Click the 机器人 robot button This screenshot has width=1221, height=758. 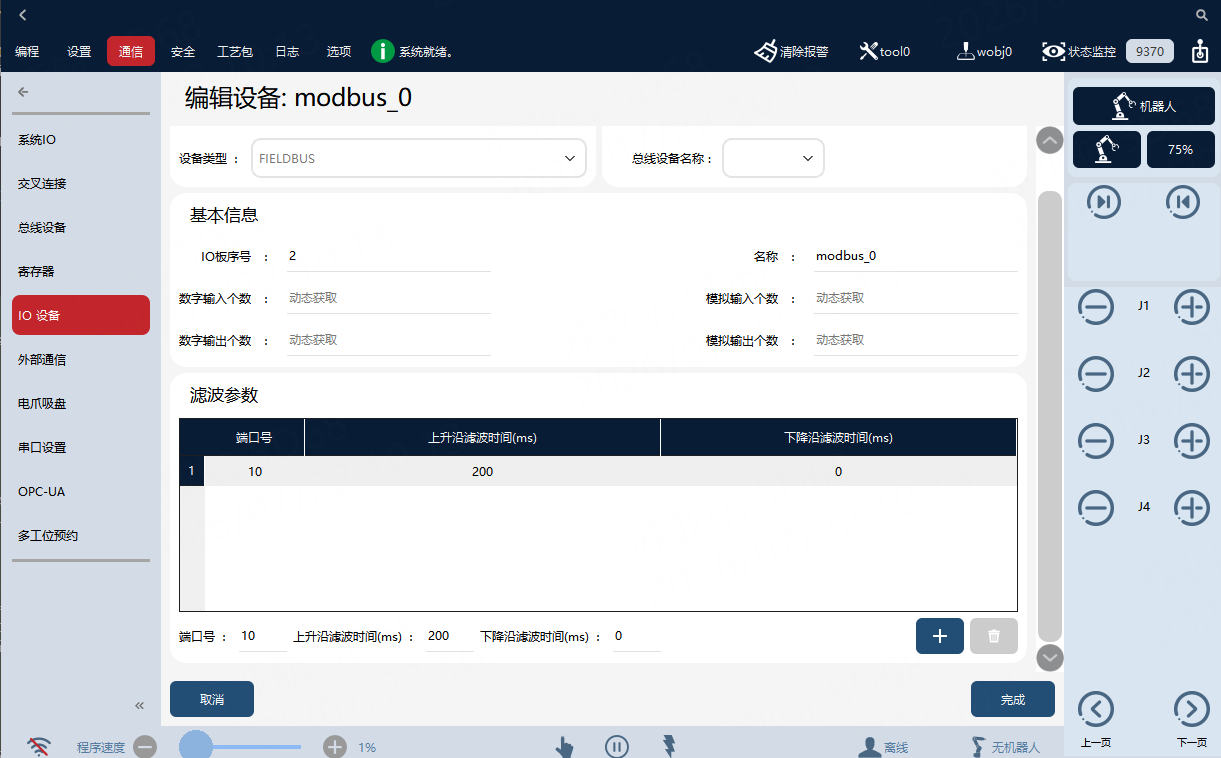point(1144,106)
